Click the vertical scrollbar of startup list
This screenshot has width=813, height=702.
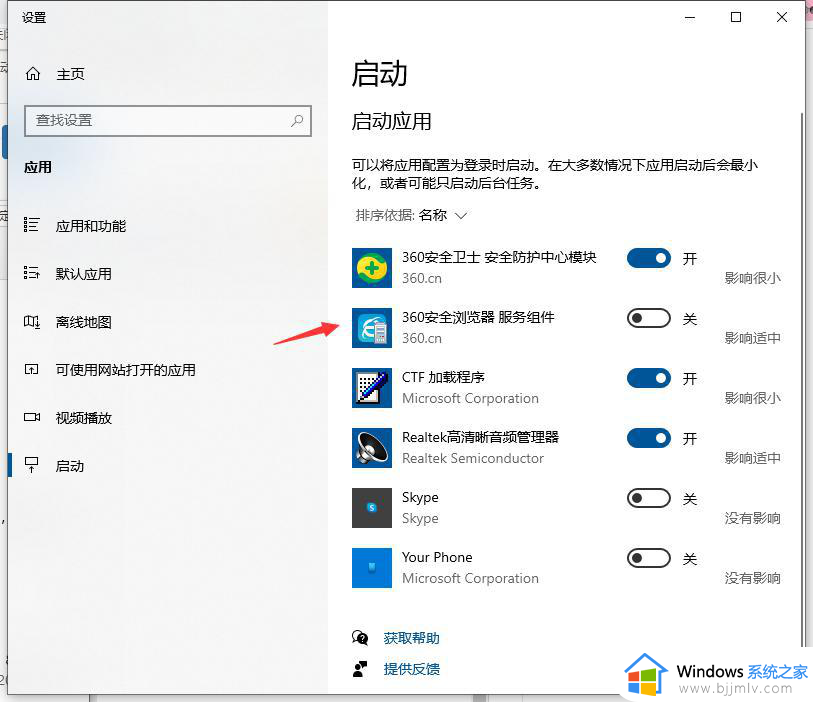click(802, 378)
